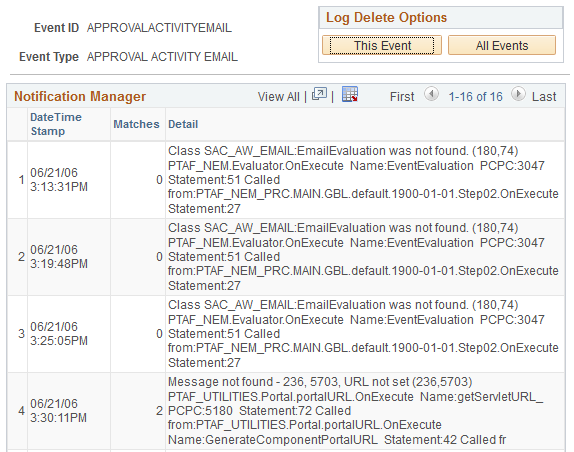The image size is (574, 452).
Task: Click the 1-16 of 16 row counter
Action: pos(476,97)
